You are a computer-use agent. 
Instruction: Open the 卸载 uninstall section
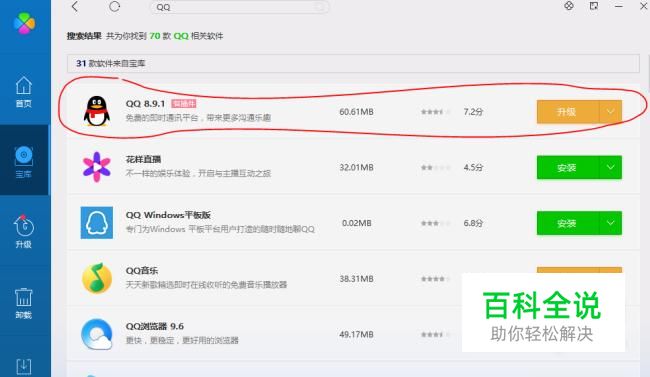point(24,304)
